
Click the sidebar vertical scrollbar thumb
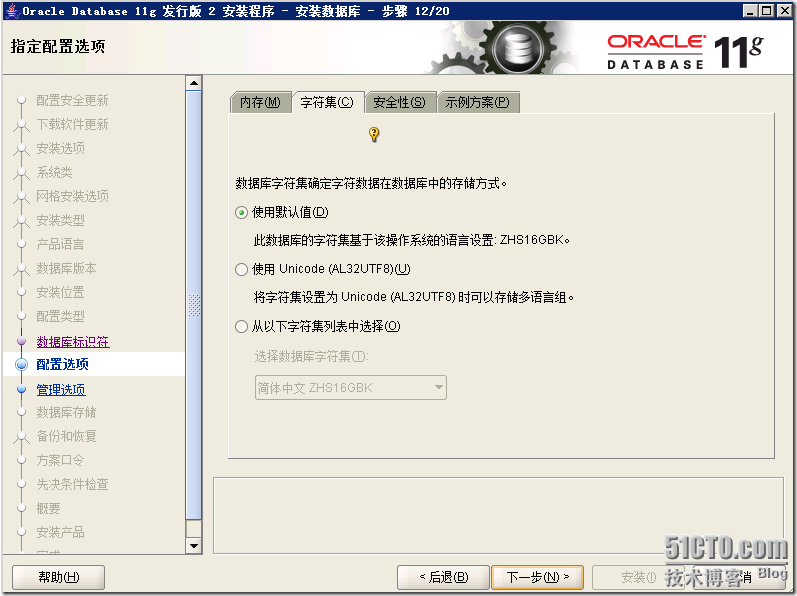(x=194, y=305)
